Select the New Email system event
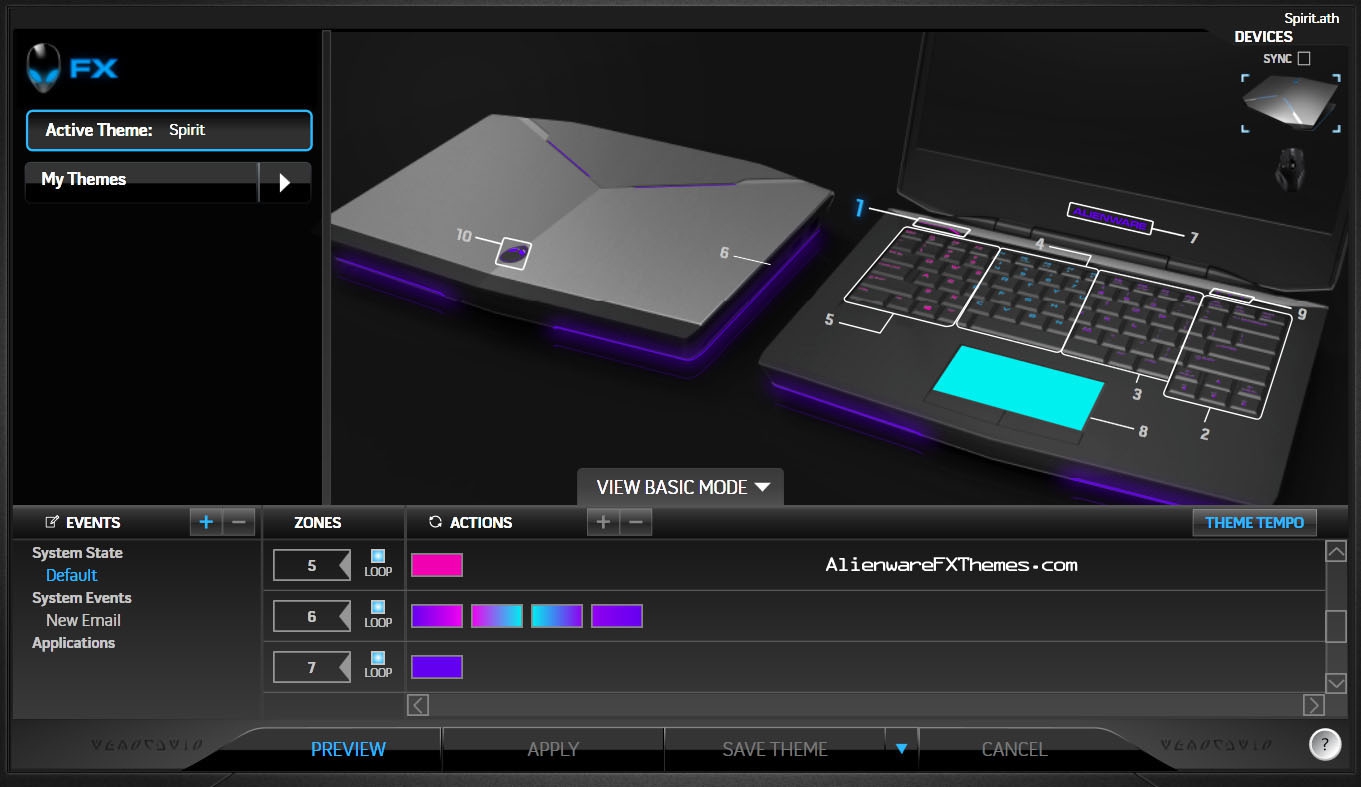The width and height of the screenshot is (1361, 787). pyautogui.click(x=83, y=620)
